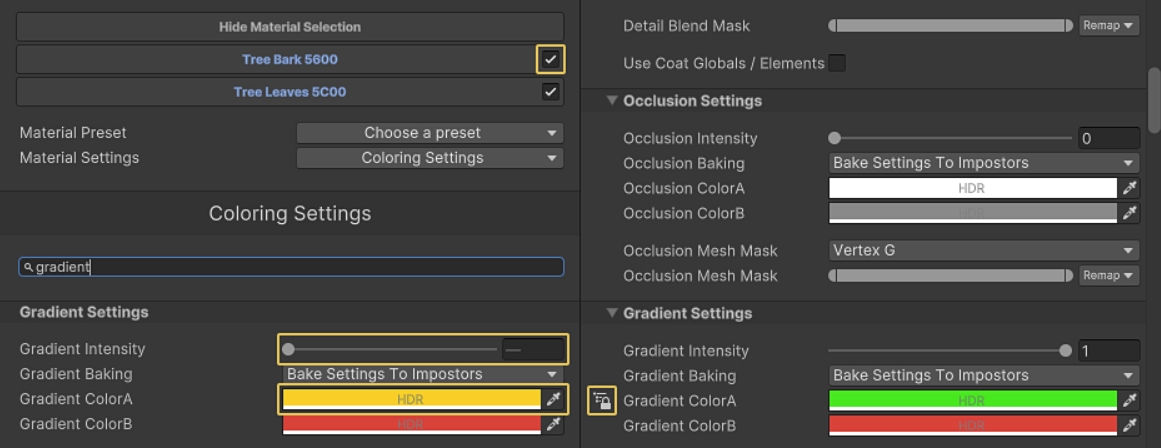
Task: Click the vertical scrollbar of the inspector
Action: [1154, 101]
